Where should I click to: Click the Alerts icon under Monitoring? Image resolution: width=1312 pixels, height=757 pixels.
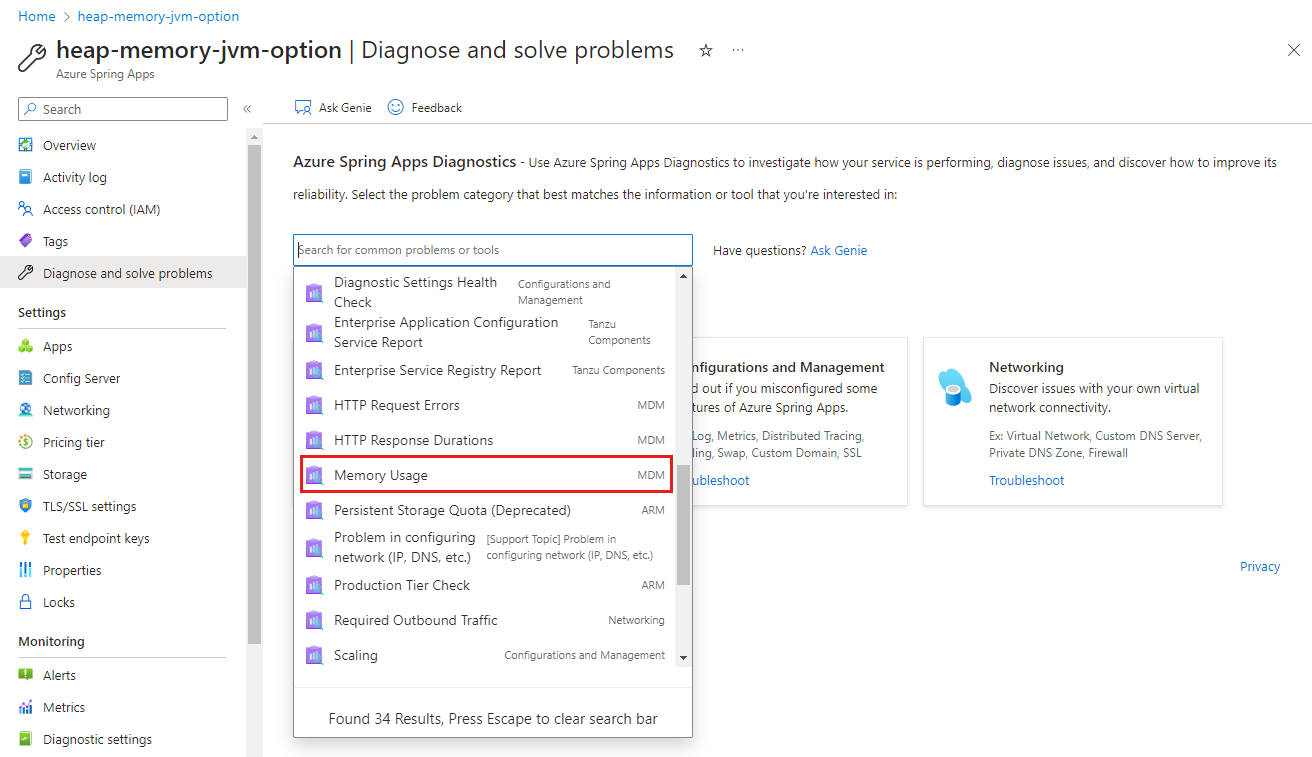click(x=26, y=675)
